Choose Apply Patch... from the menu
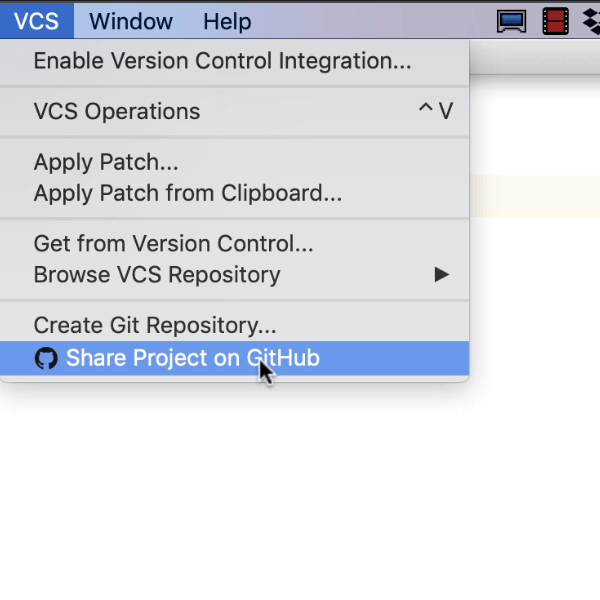The image size is (600, 600). (106, 162)
